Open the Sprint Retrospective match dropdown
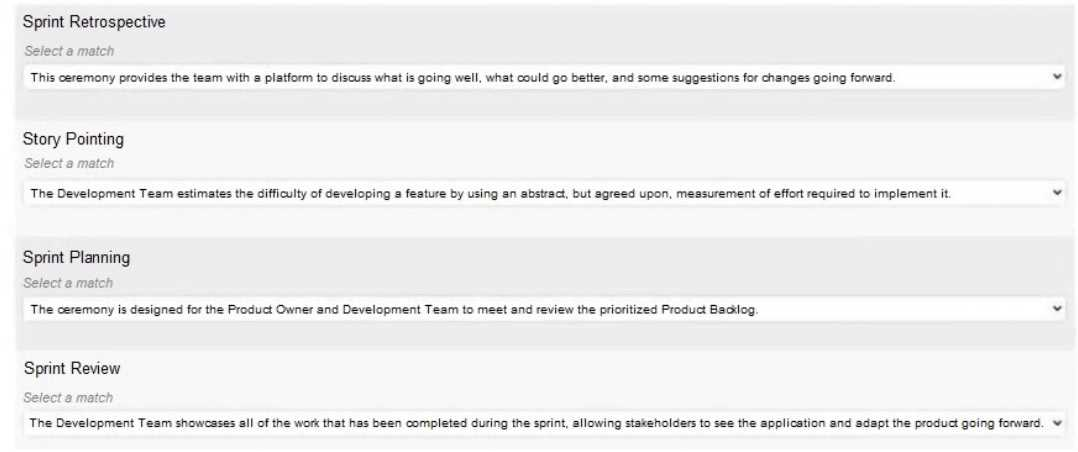This screenshot has height=452, width=1078. (x=540, y=77)
